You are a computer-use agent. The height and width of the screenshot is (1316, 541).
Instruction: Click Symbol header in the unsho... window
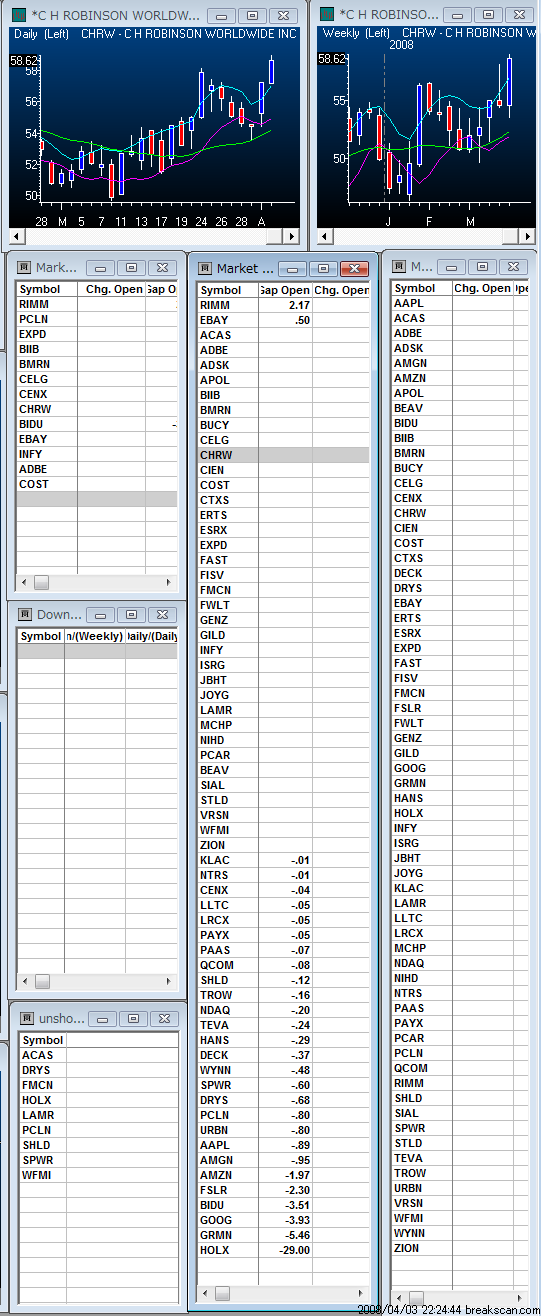click(x=43, y=1040)
